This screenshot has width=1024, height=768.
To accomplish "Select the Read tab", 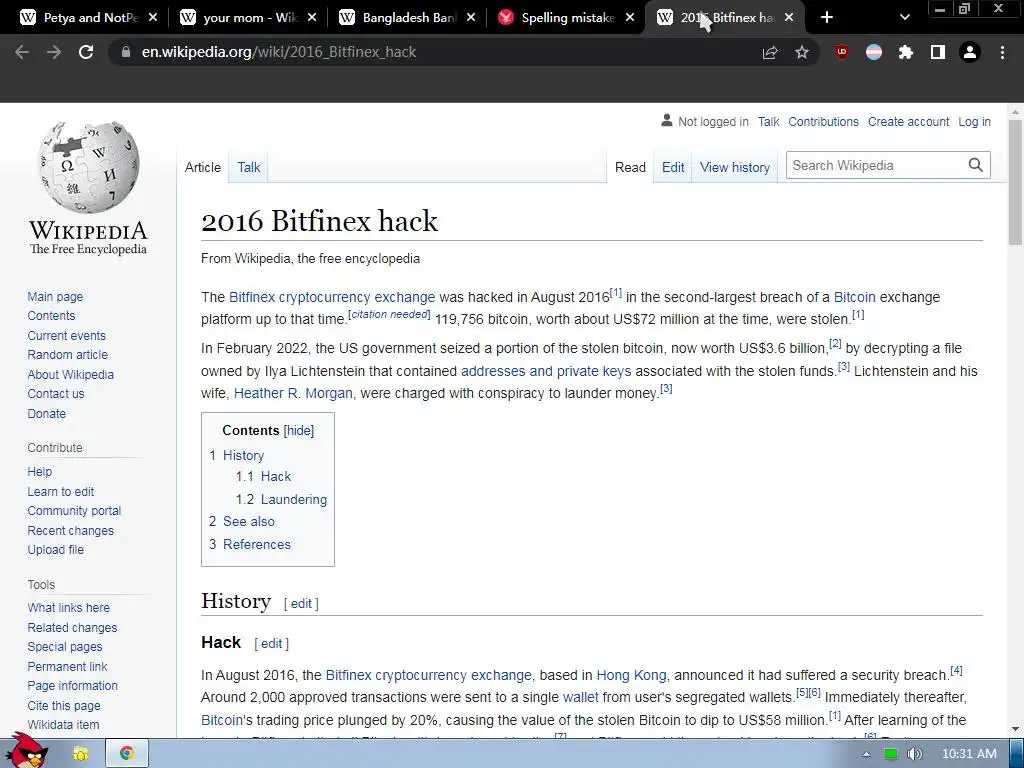I will pyautogui.click(x=630, y=167).
